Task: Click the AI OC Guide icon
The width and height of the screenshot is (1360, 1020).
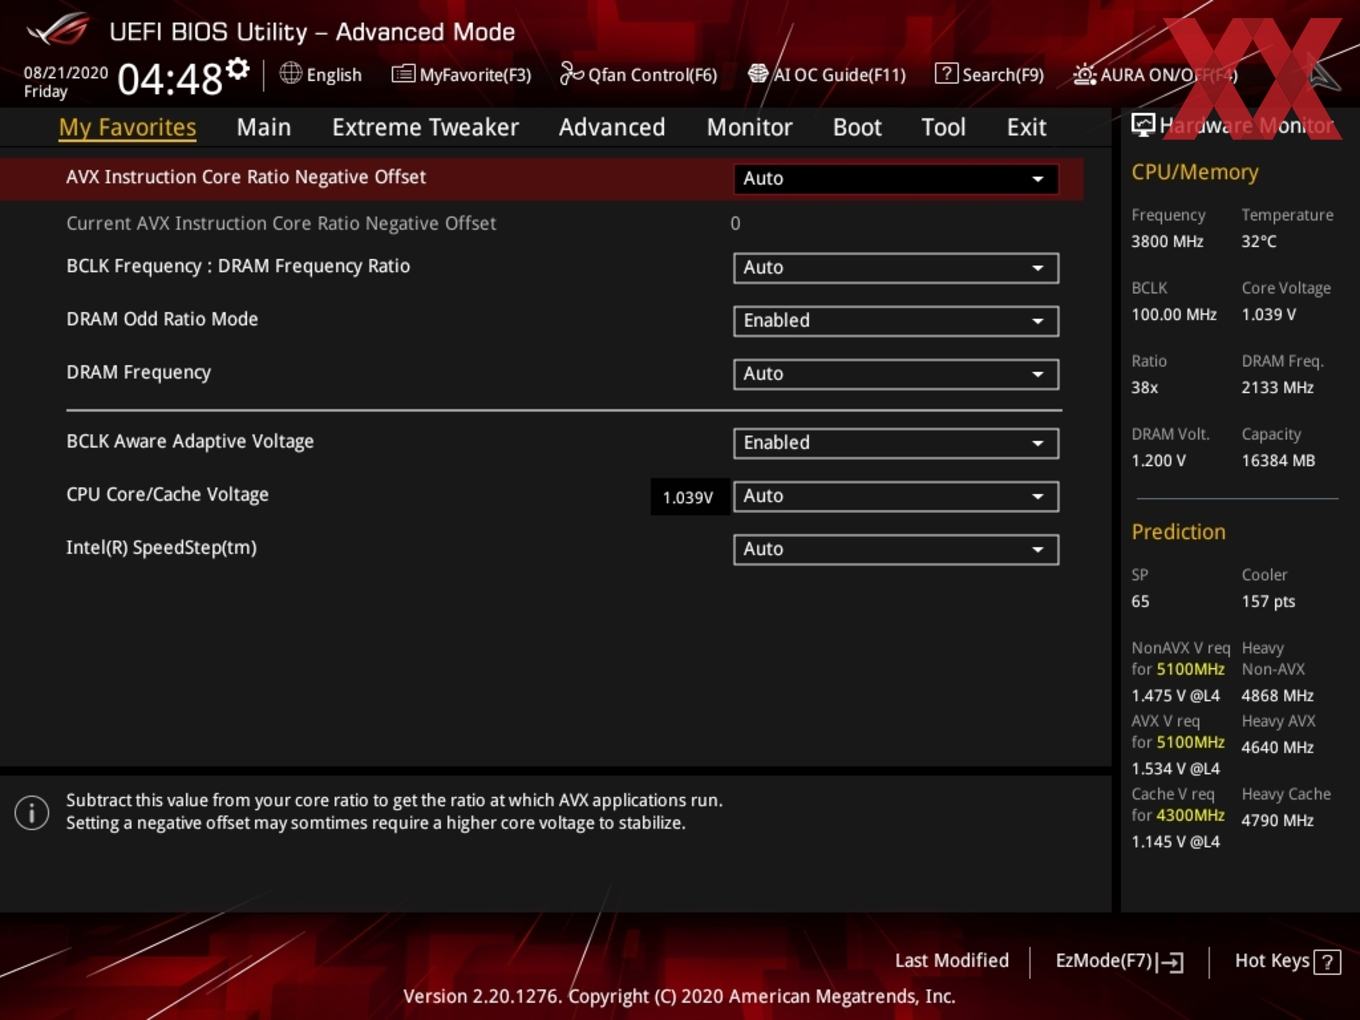Action: click(758, 73)
